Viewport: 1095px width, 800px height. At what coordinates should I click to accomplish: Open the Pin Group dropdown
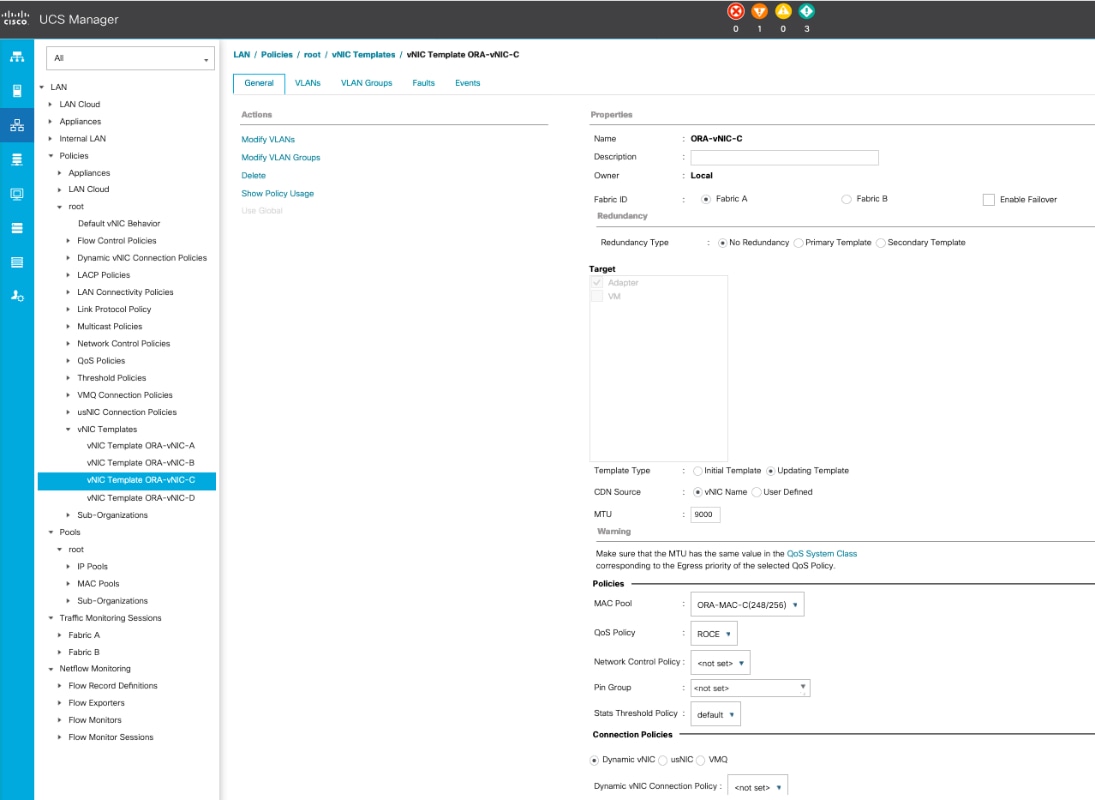point(750,688)
